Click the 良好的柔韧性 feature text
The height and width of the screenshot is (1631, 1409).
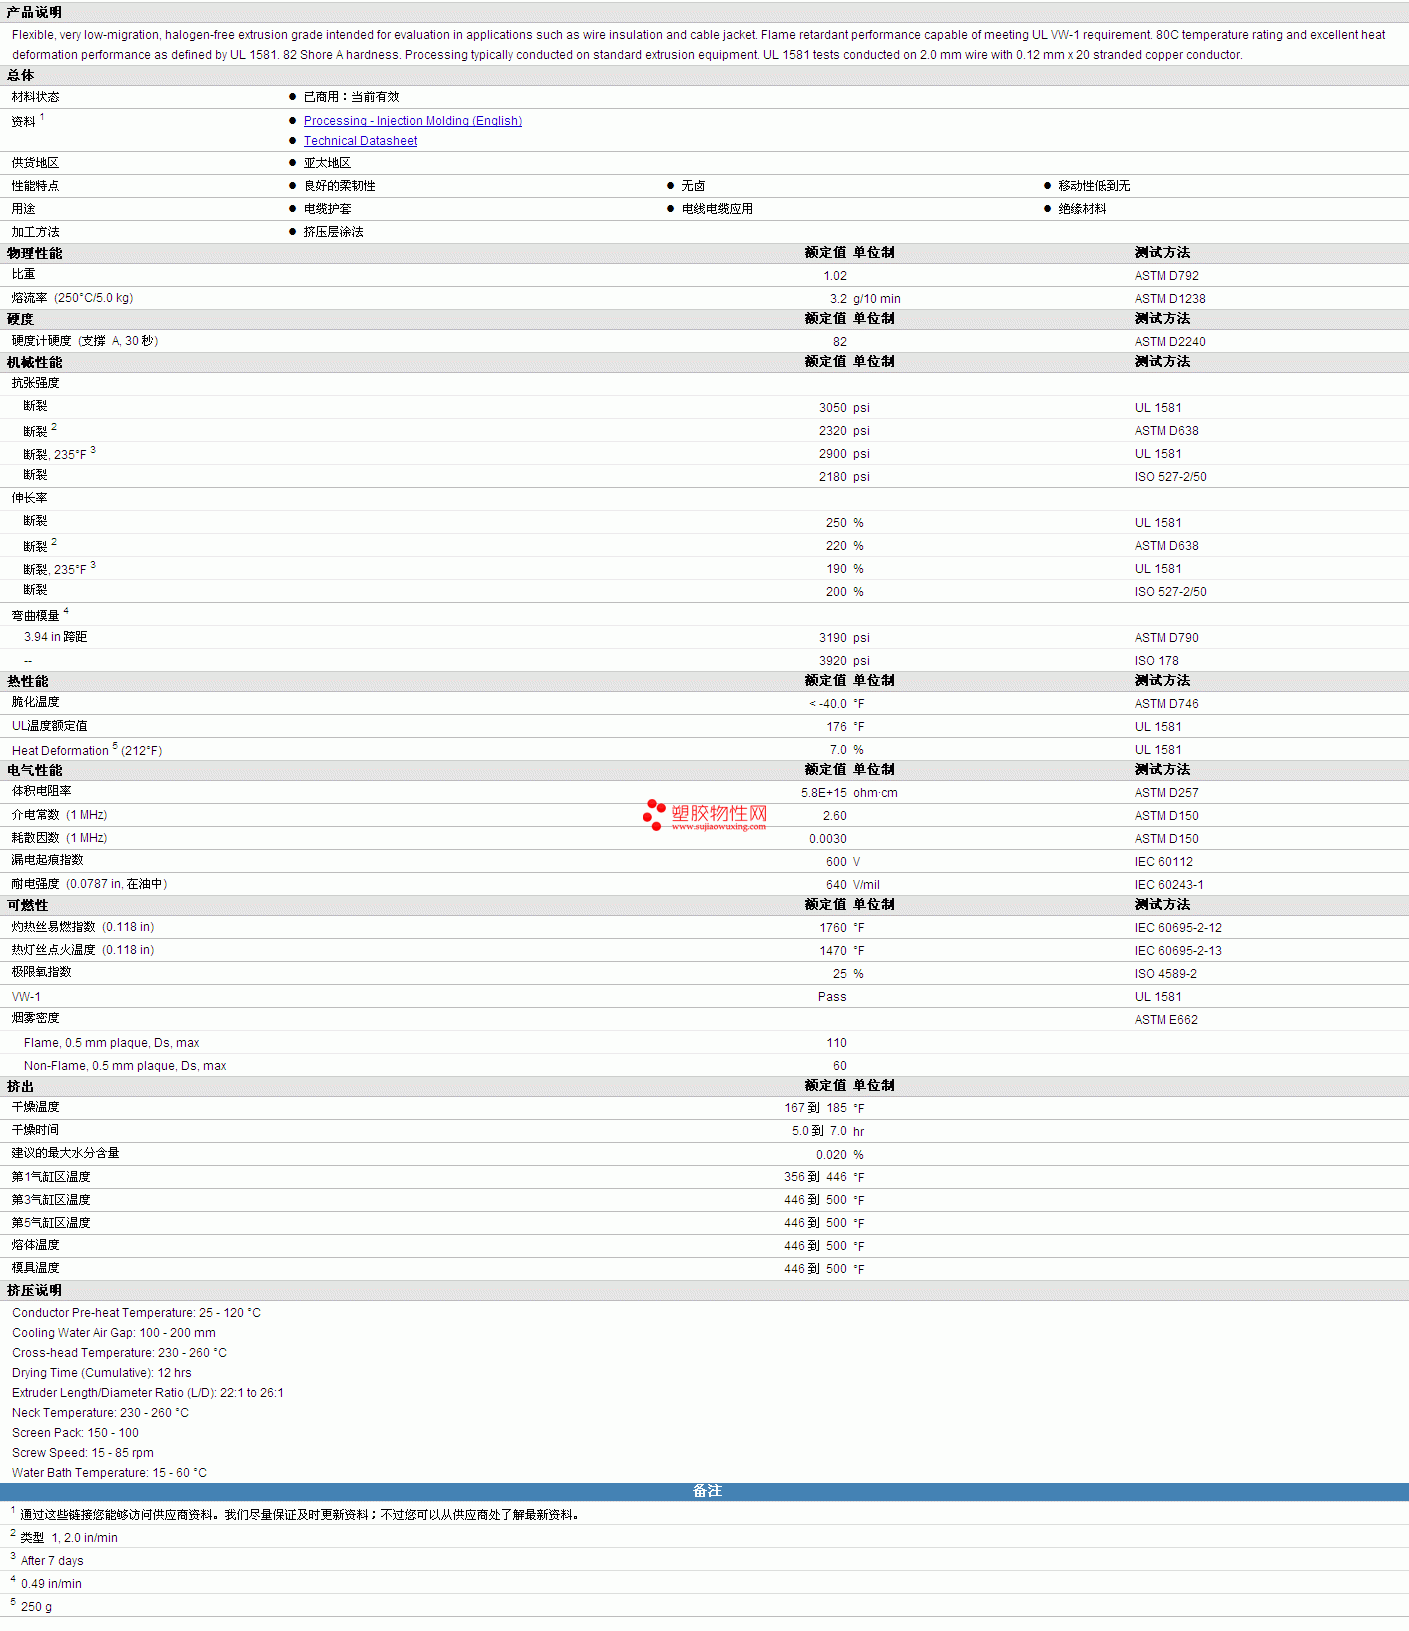(339, 186)
